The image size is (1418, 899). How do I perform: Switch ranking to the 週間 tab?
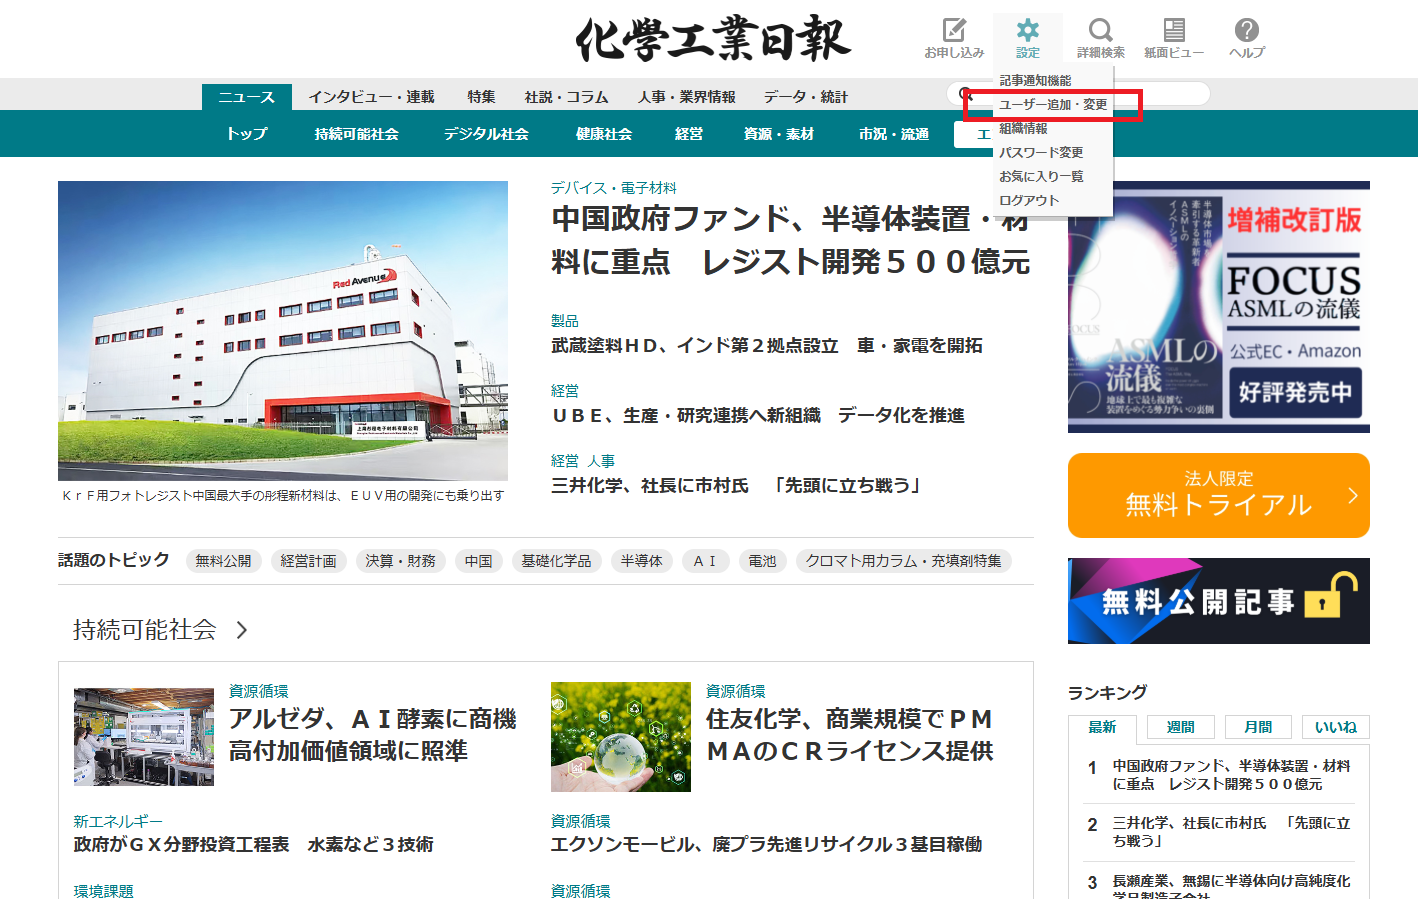click(1179, 727)
